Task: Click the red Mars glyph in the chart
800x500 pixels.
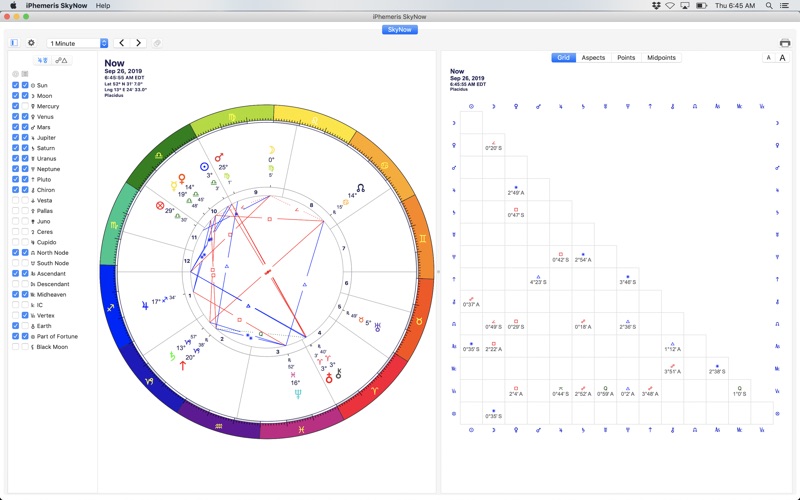Action: 219,157
